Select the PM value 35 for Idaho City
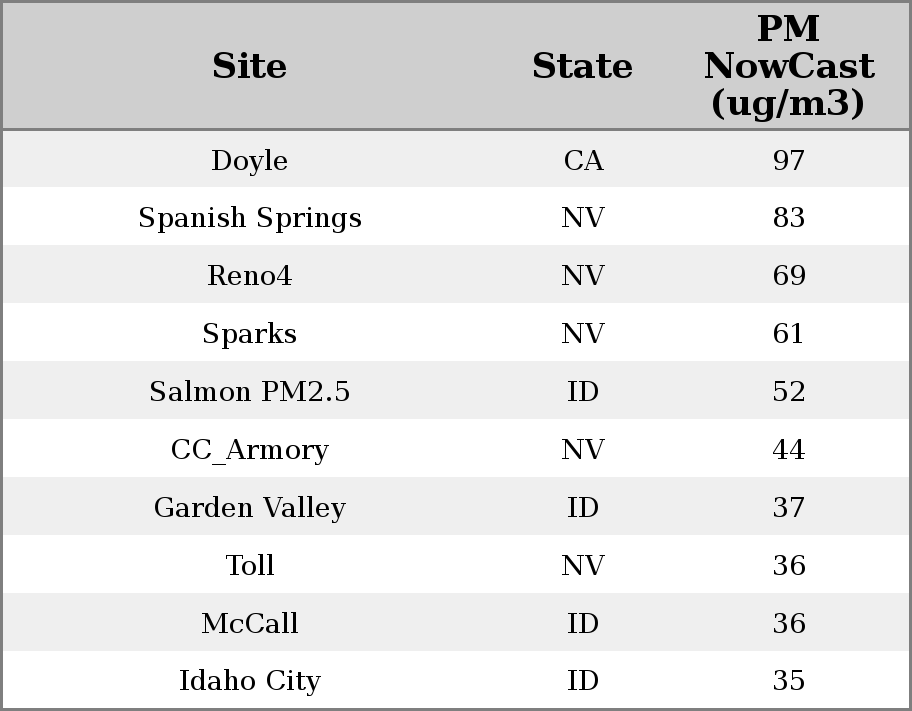912x711 pixels. pos(789,681)
